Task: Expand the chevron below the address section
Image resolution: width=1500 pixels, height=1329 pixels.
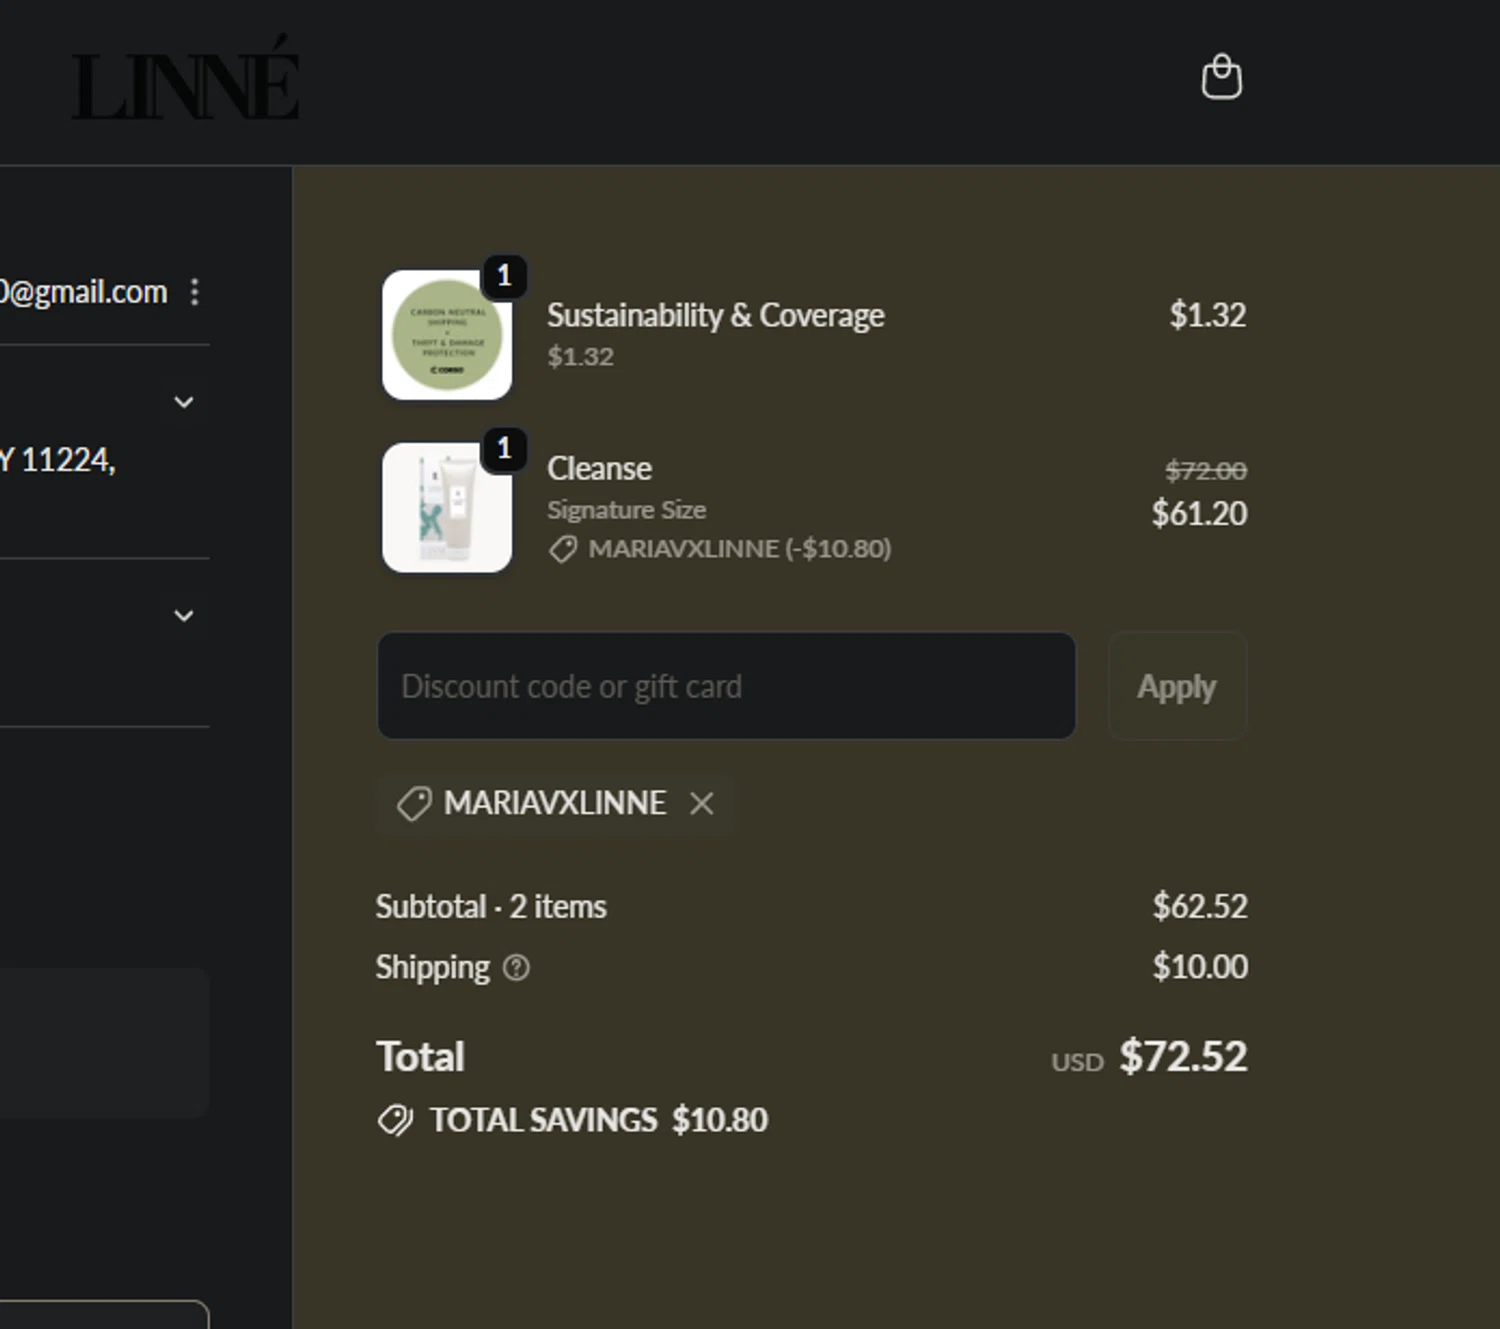Action: click(x=184, y=616)
